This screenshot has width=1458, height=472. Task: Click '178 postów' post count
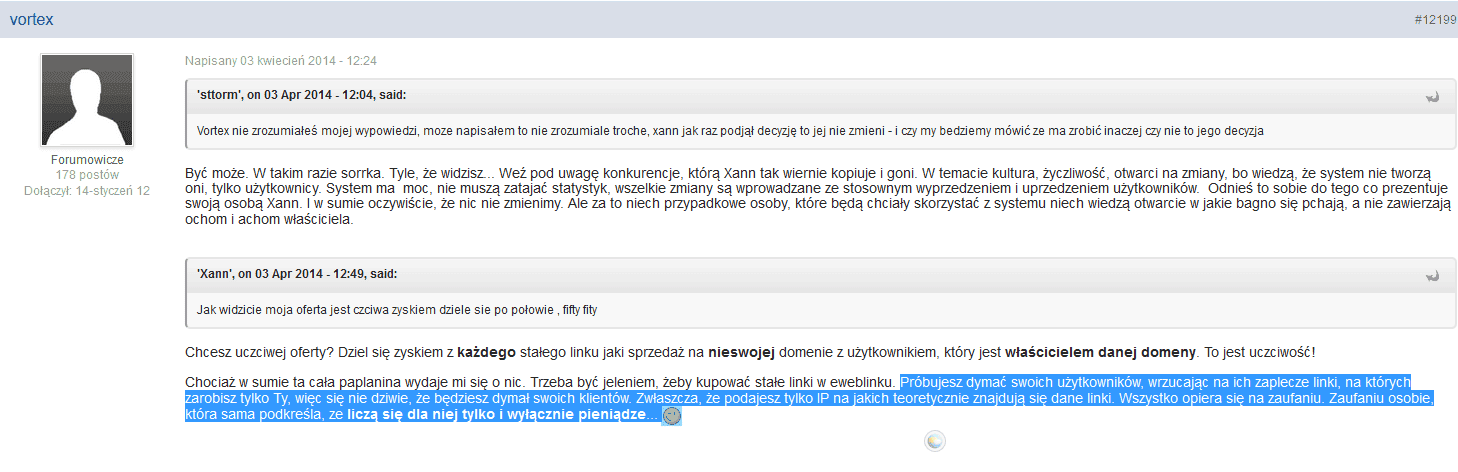click(x=87, y=175)
